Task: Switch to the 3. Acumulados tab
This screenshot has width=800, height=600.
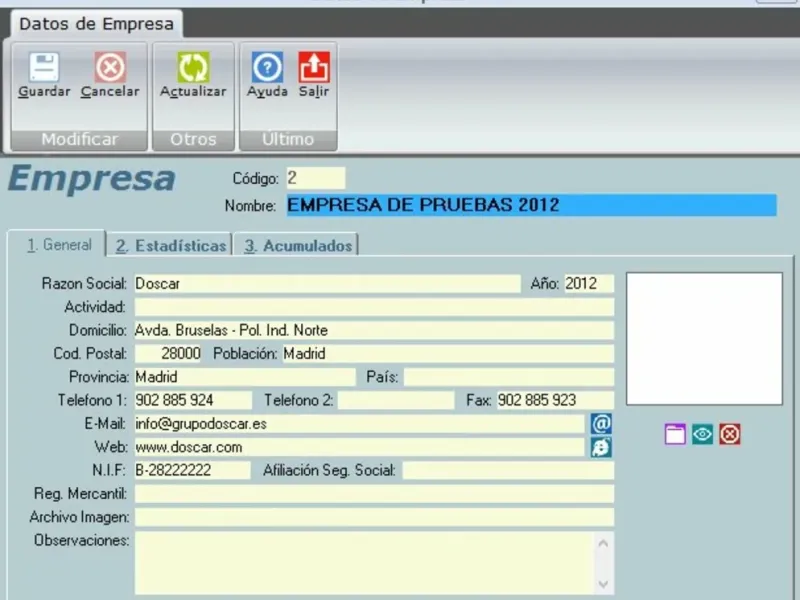Action: click(298, 245)
